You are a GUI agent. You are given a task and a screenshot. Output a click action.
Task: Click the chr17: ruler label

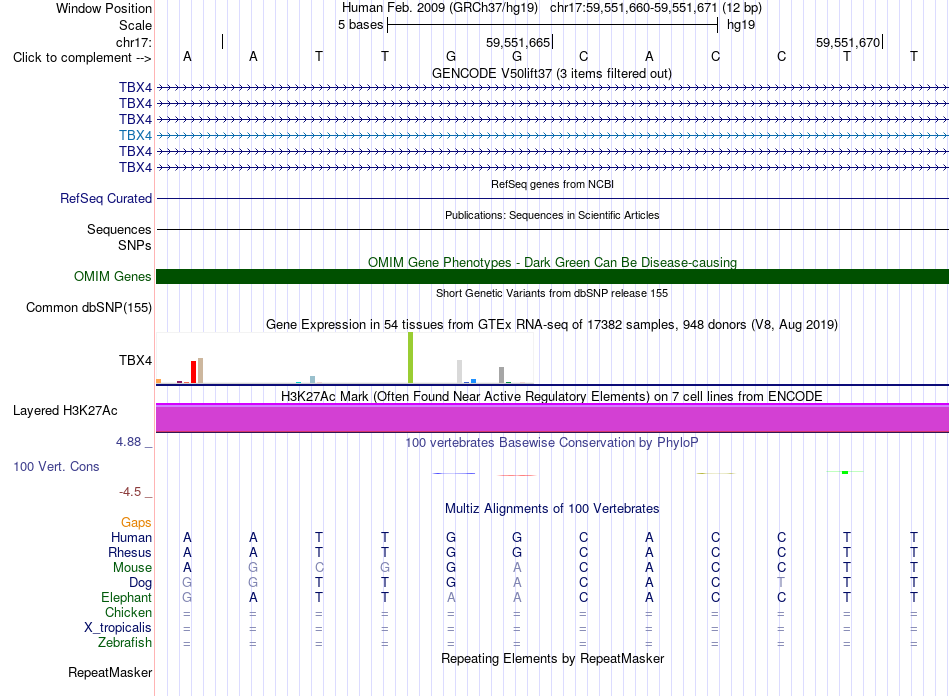[134, 42]
